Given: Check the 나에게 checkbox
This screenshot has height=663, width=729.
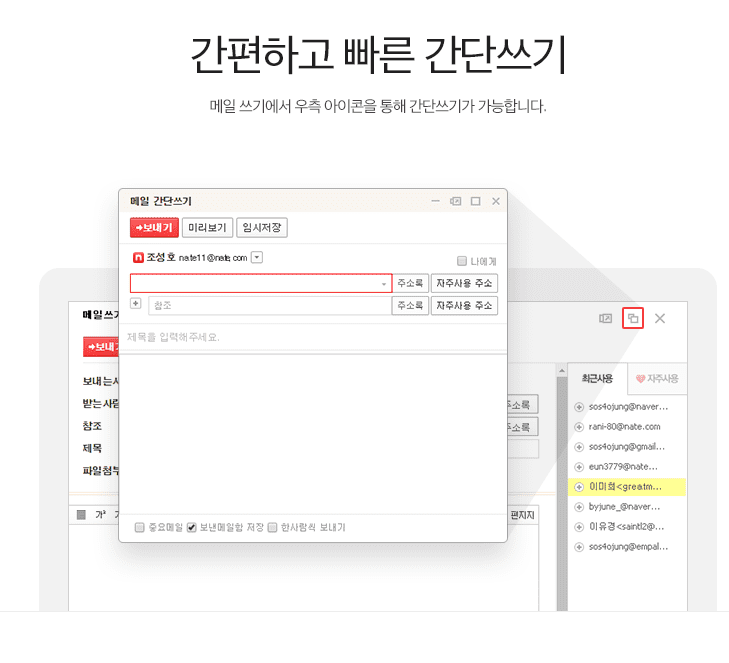Looking at the screenshot, I should tap(462, 261).
